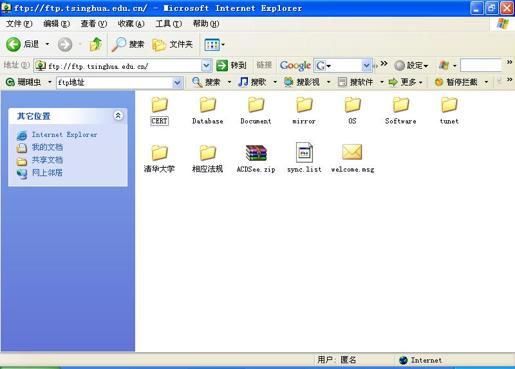Click the 珊瑚虫 toolbar button
This screenshot has height=369, width=515.
coord(23,82)
